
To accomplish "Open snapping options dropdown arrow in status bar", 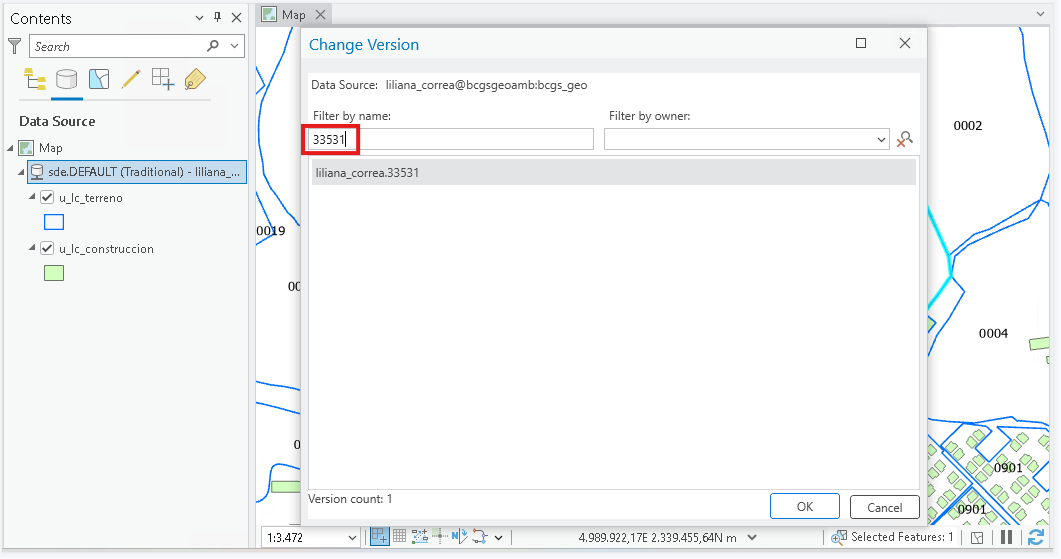I will click(x=499, y=537).
